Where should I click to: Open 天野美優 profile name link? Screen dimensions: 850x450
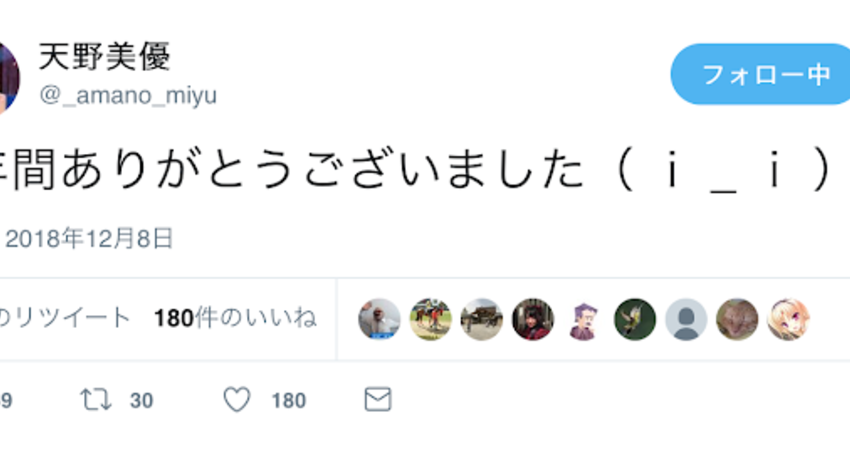coord(104,57)
